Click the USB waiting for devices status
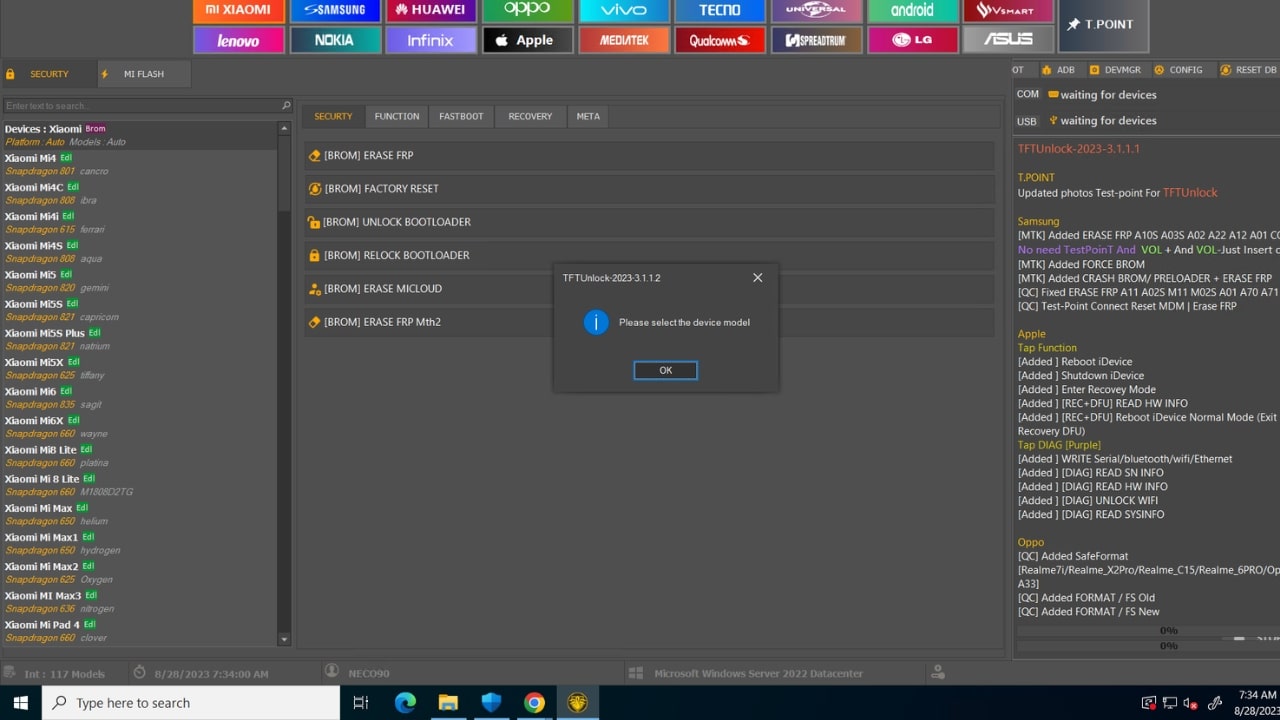1280x720 pixels. [x=1108, y=121]
